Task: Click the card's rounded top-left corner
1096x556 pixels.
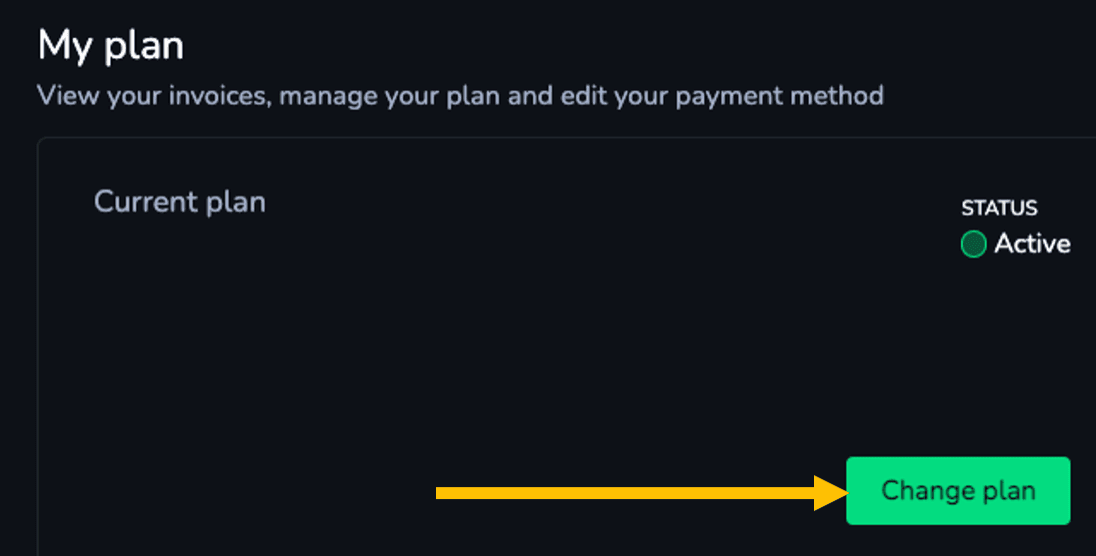Action: 41,142
